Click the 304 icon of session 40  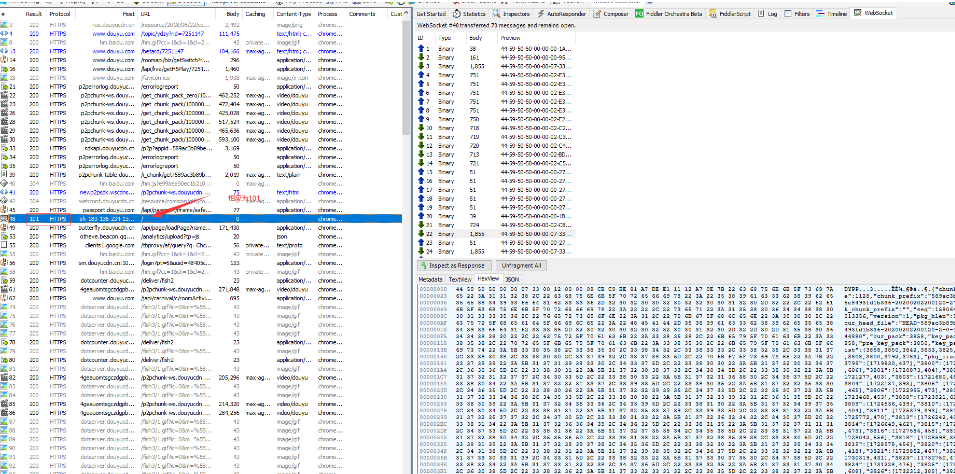tap(5, 183)
